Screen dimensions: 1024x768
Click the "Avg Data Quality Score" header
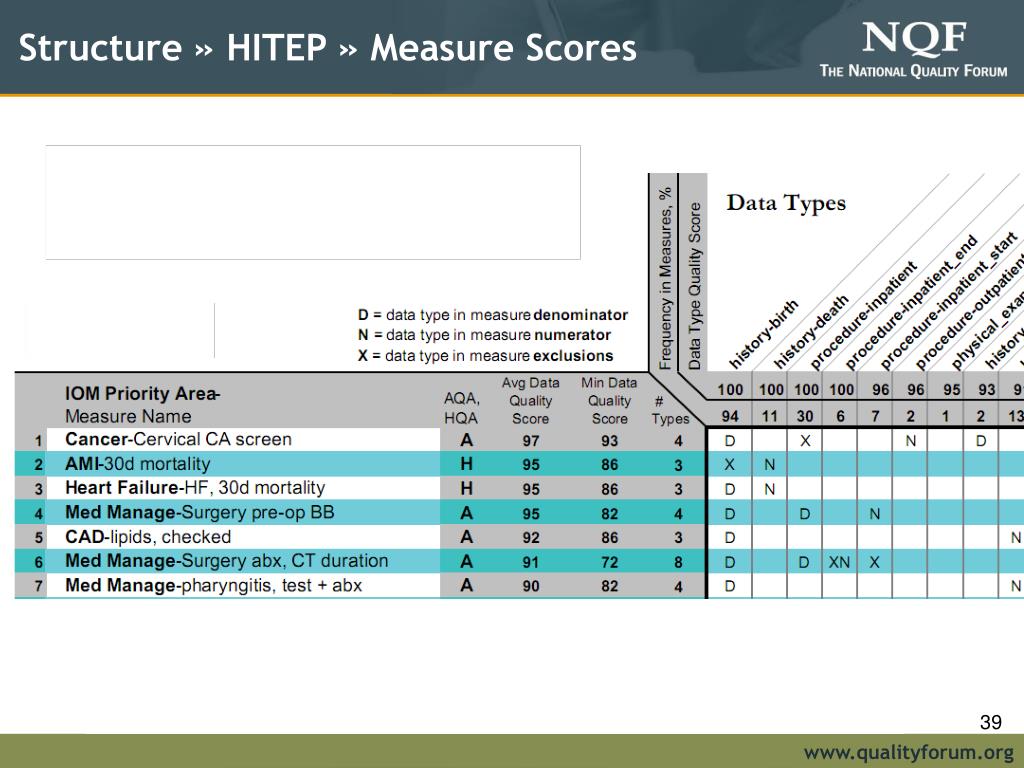click(530, 401)
